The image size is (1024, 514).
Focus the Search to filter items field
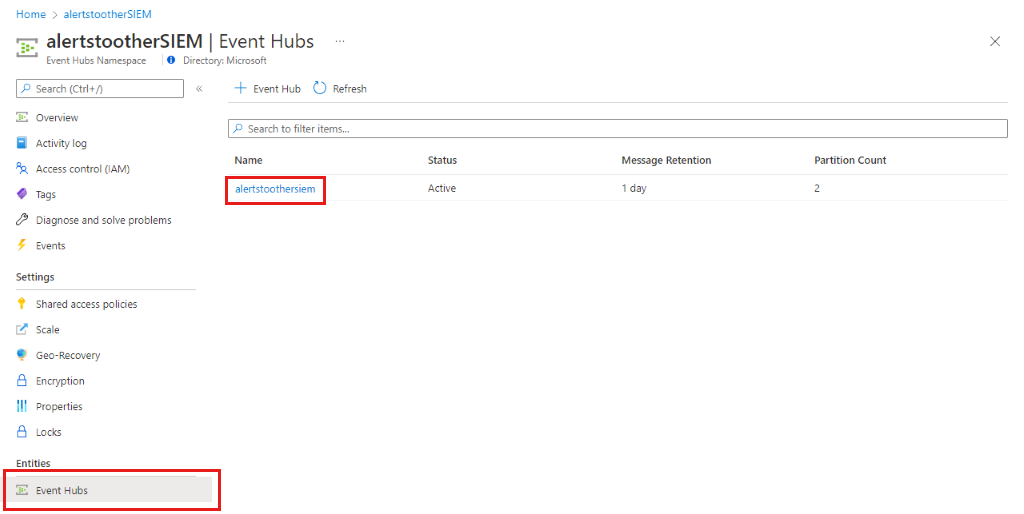click(618, 129)
